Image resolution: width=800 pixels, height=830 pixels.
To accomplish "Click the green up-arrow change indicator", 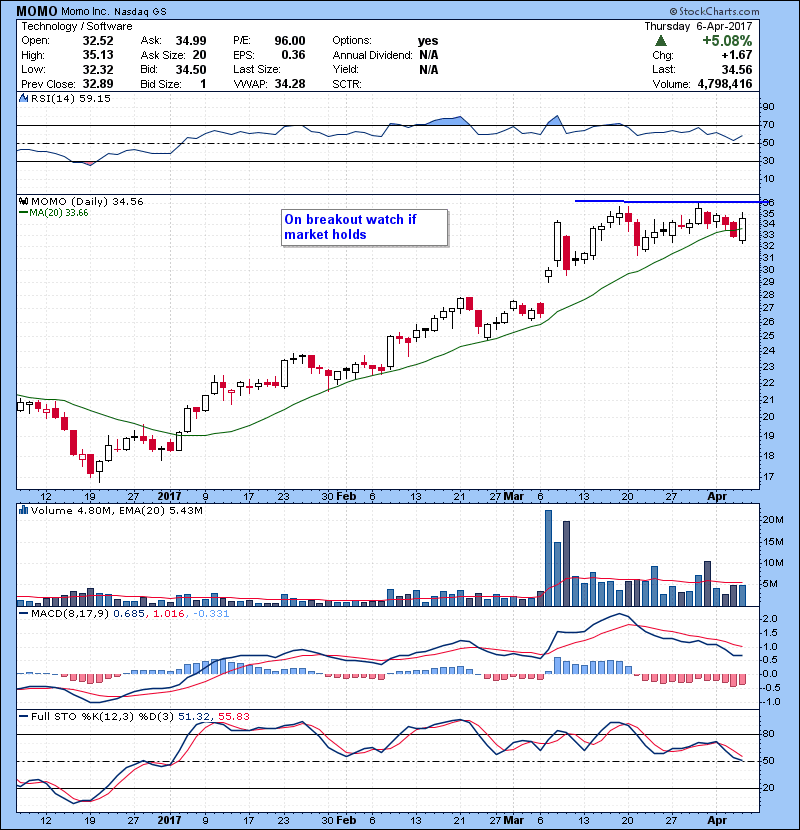I will pos(660,41).
